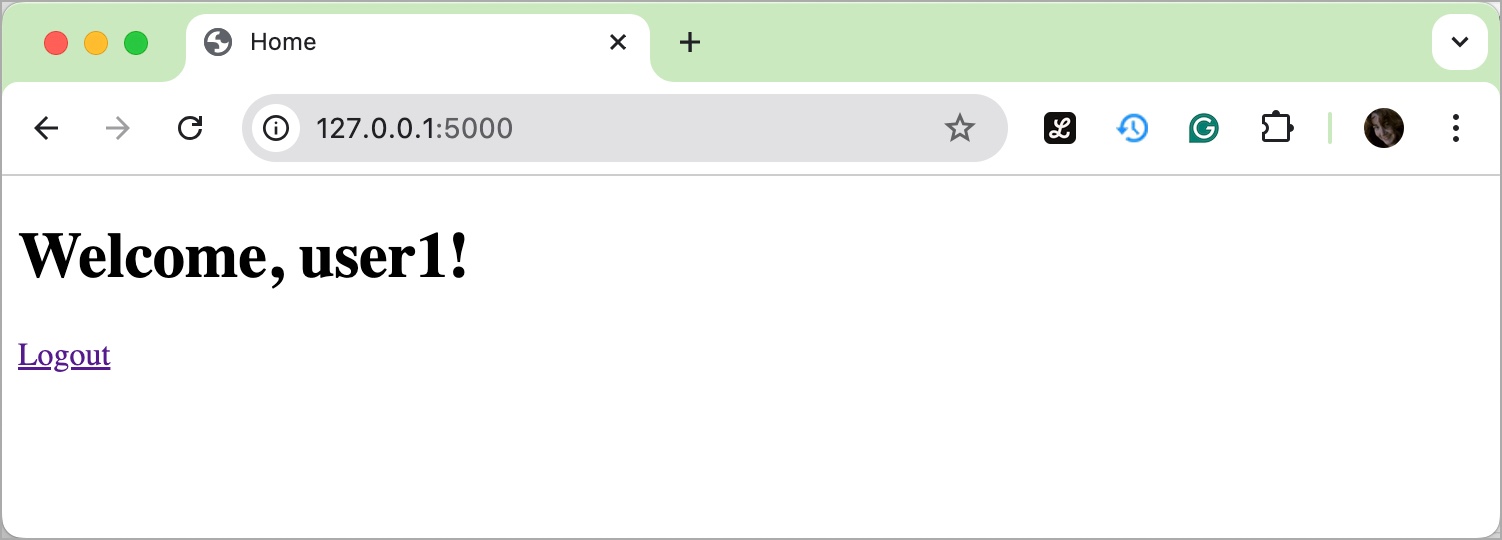Reload the current page
Viewport: 1502px width, 540px height.
[190, 128]
